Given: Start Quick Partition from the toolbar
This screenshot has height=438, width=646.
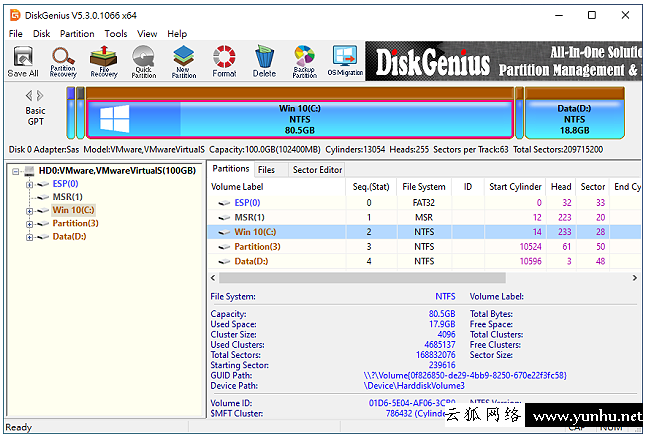Looking at the screenshot, I should 143,61.
